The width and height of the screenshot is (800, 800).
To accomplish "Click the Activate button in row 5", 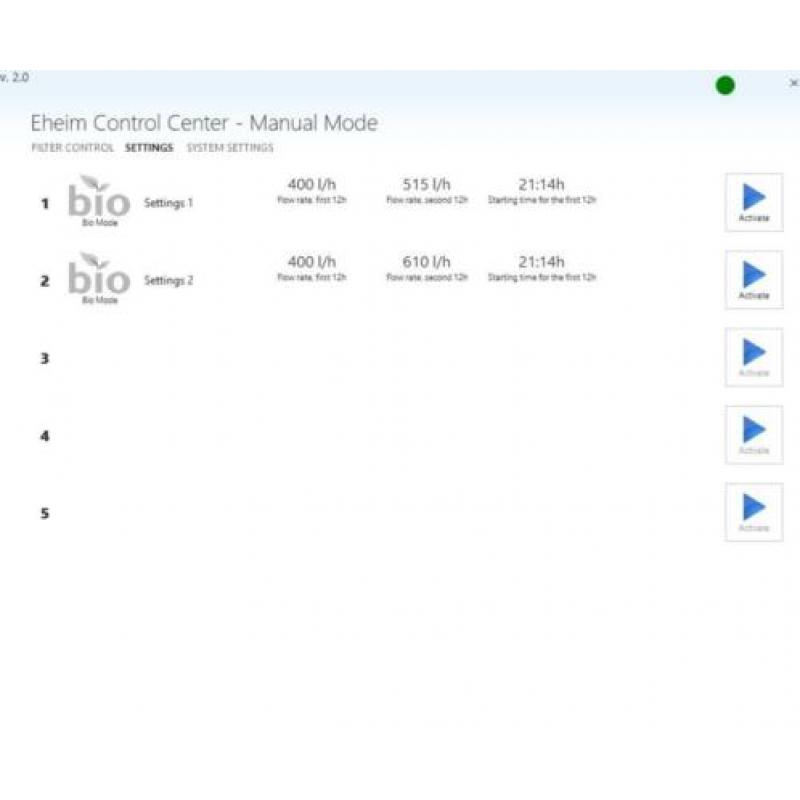I will point(754,513).
